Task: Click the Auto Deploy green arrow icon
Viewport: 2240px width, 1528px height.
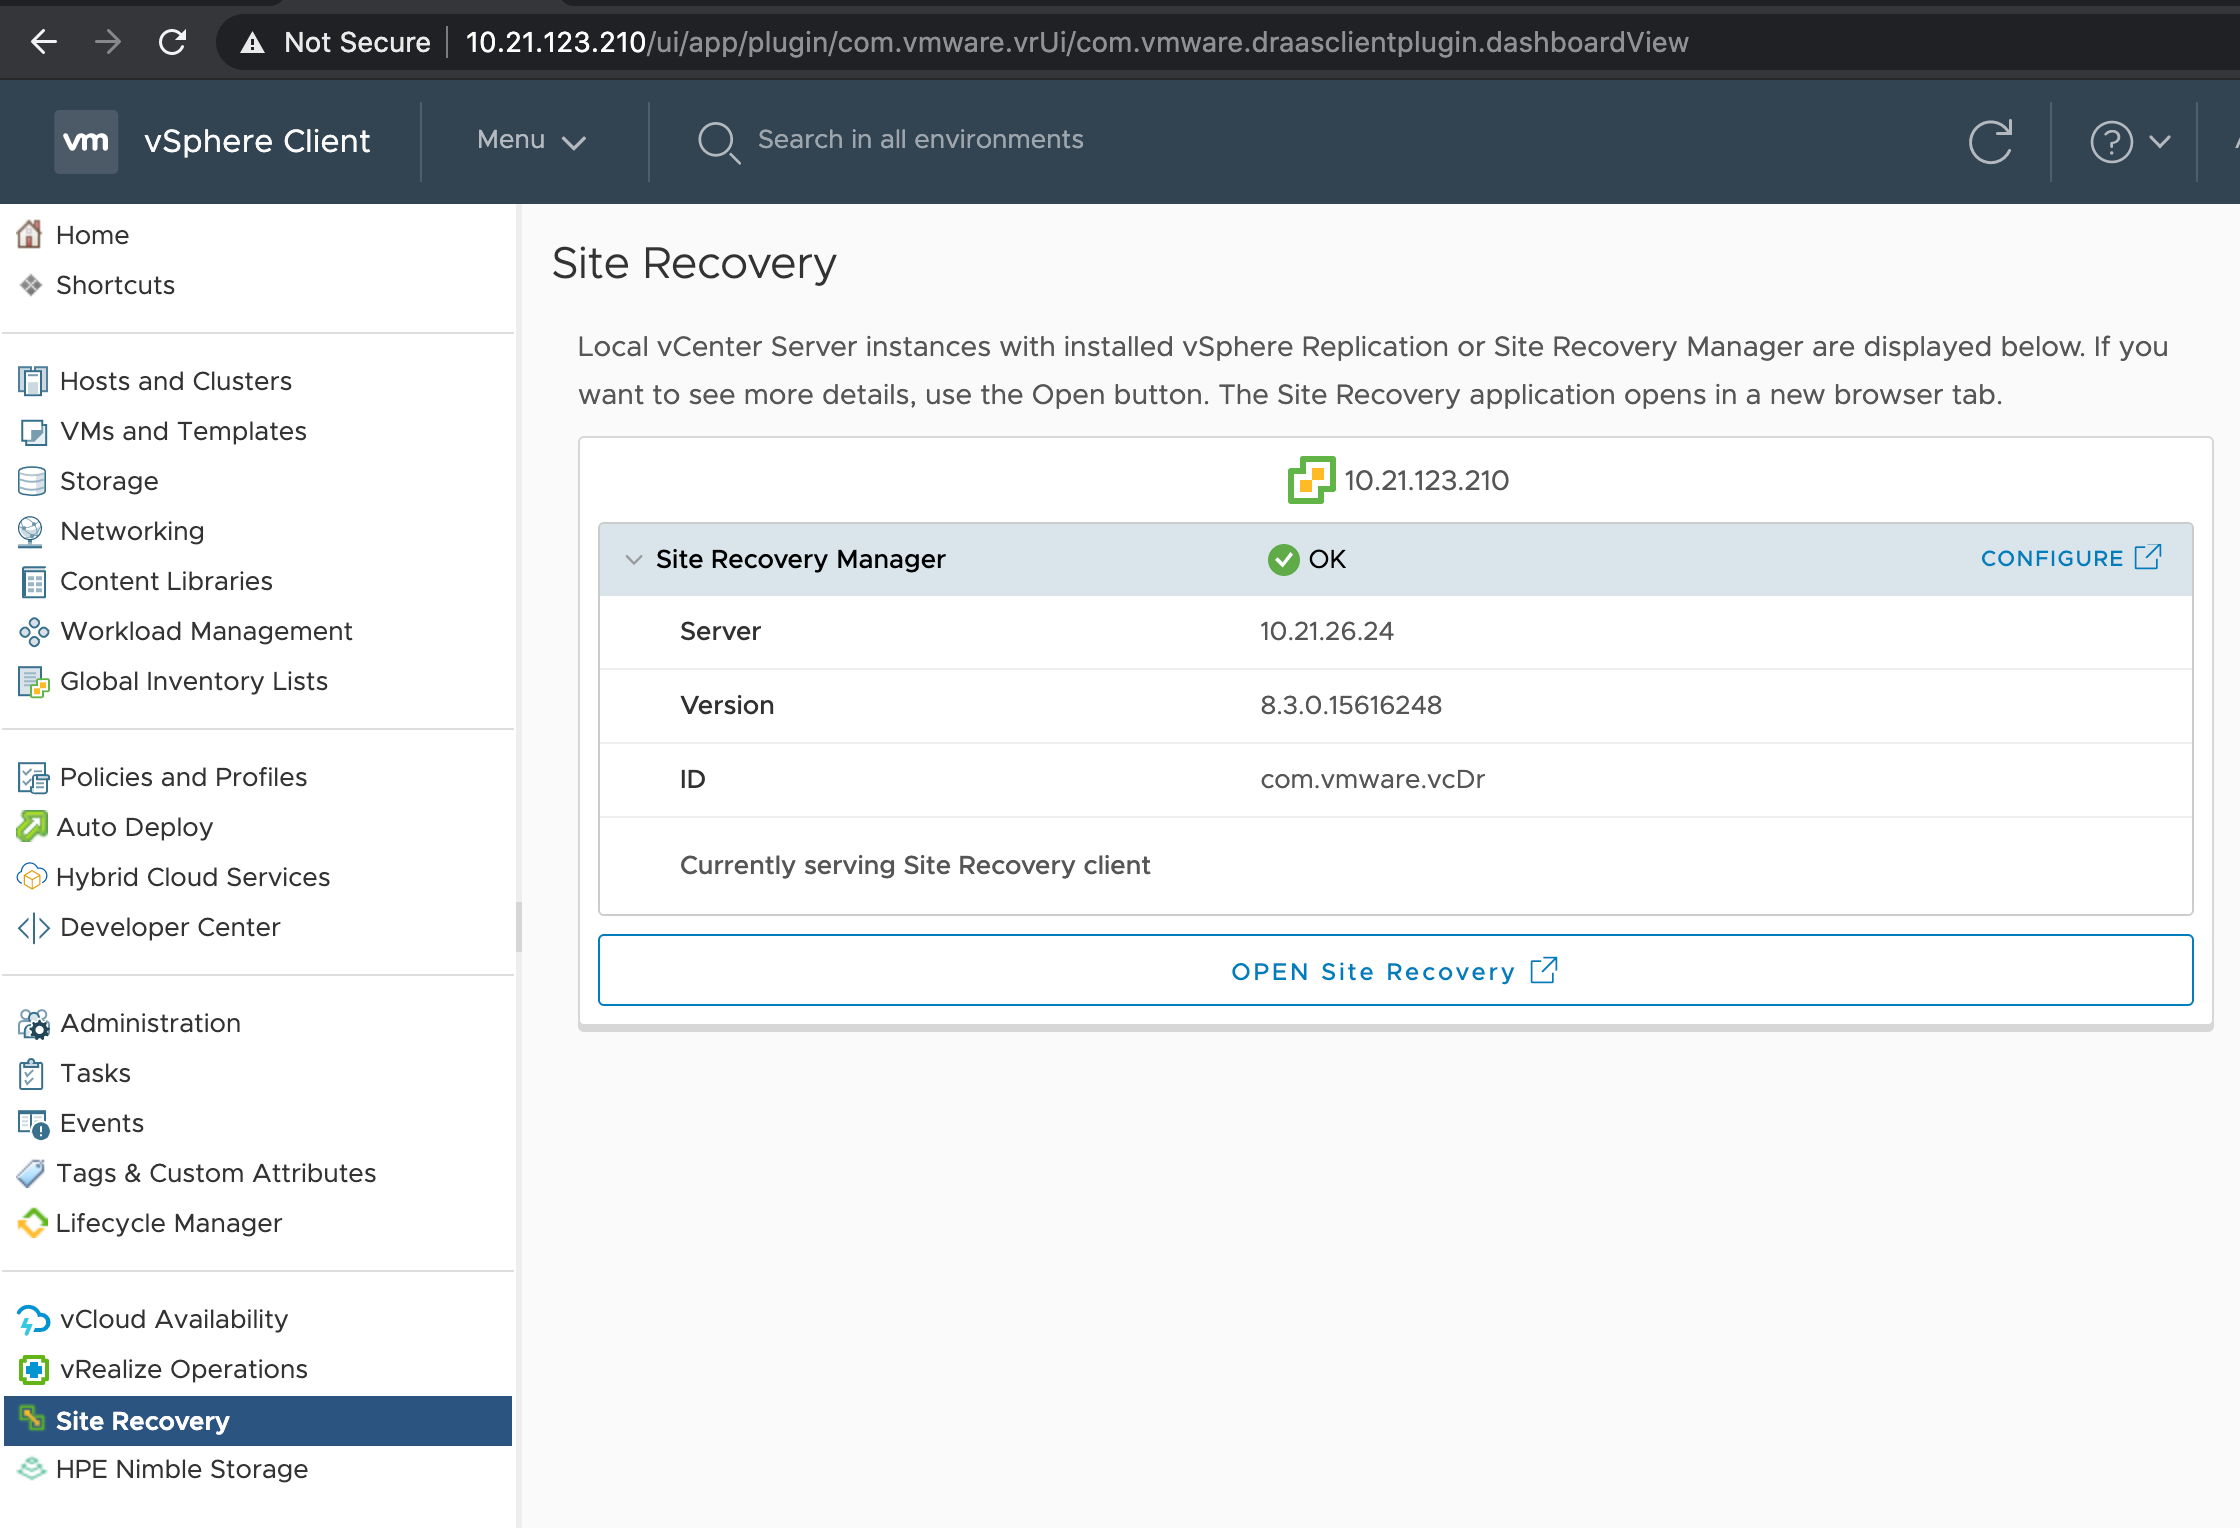Action: coord(32,826)
